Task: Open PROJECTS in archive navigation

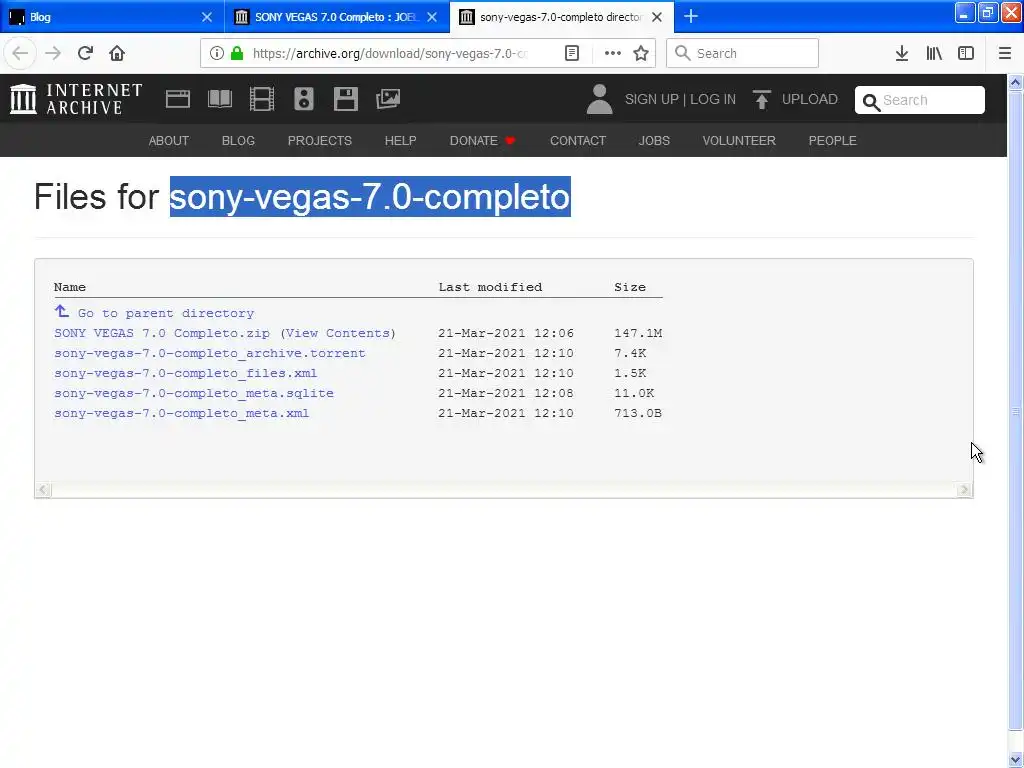Action: [320, 140]
